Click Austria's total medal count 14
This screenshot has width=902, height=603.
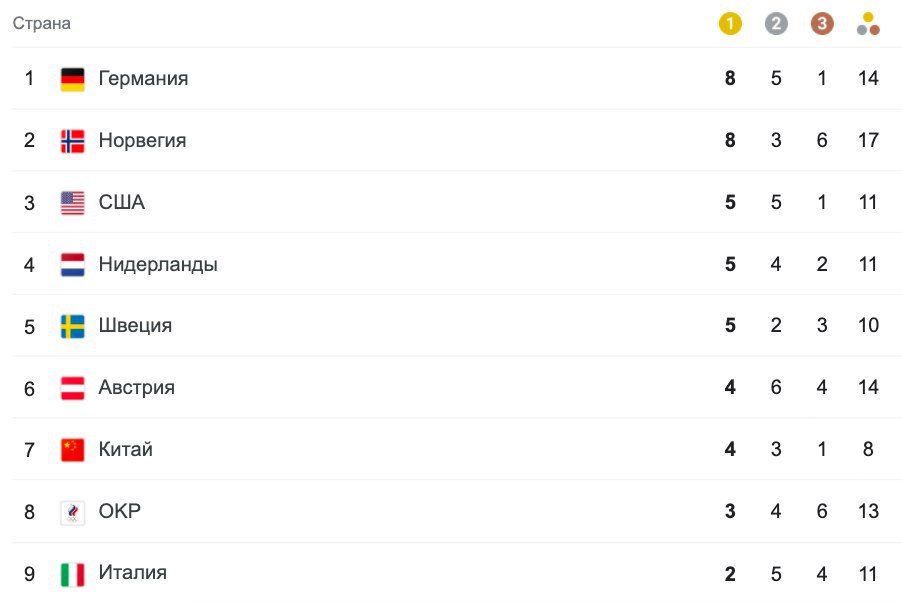(x=868, y=387)
